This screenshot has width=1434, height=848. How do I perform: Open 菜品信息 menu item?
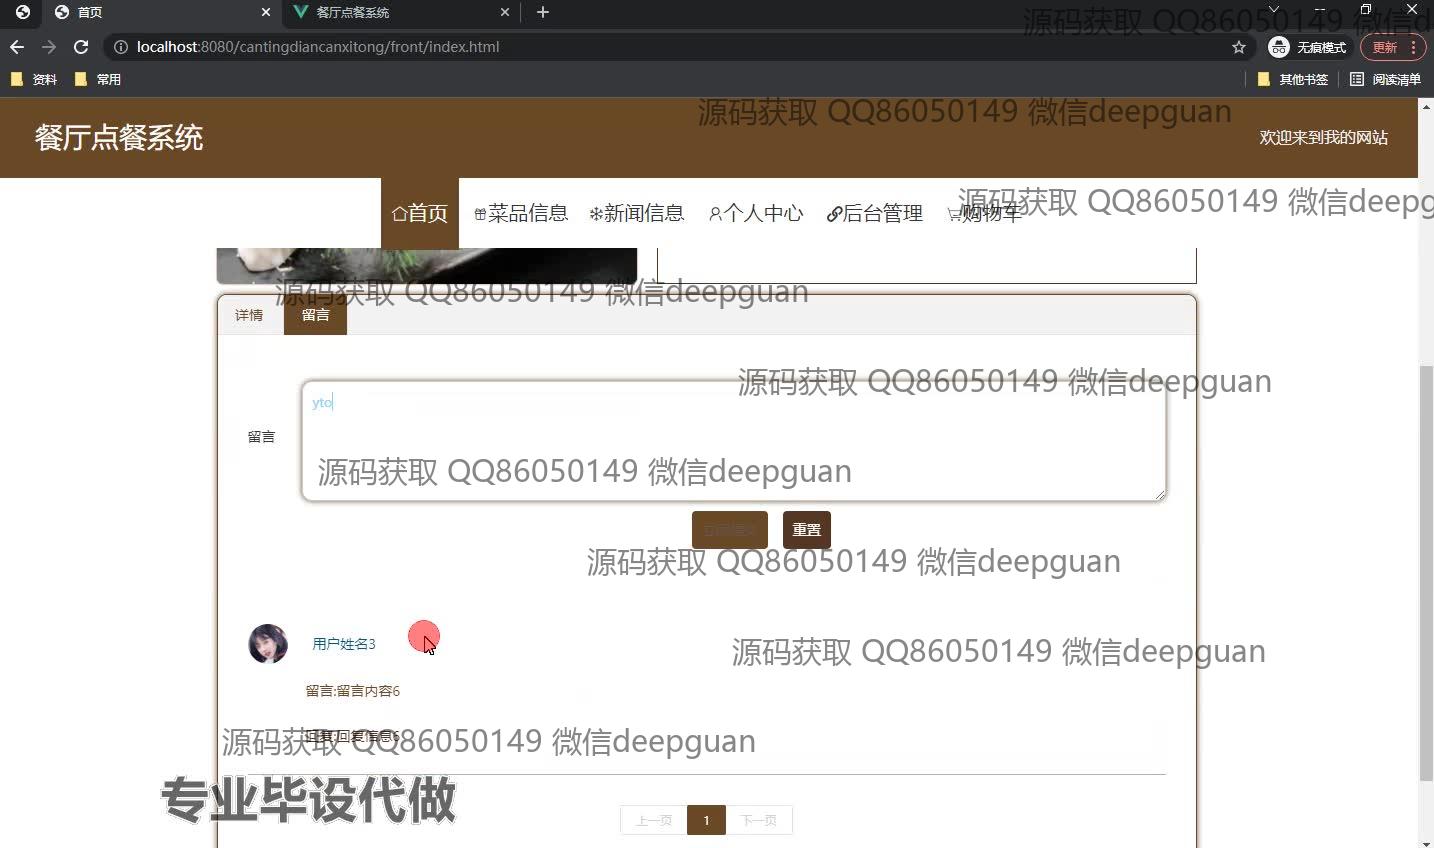521,213
